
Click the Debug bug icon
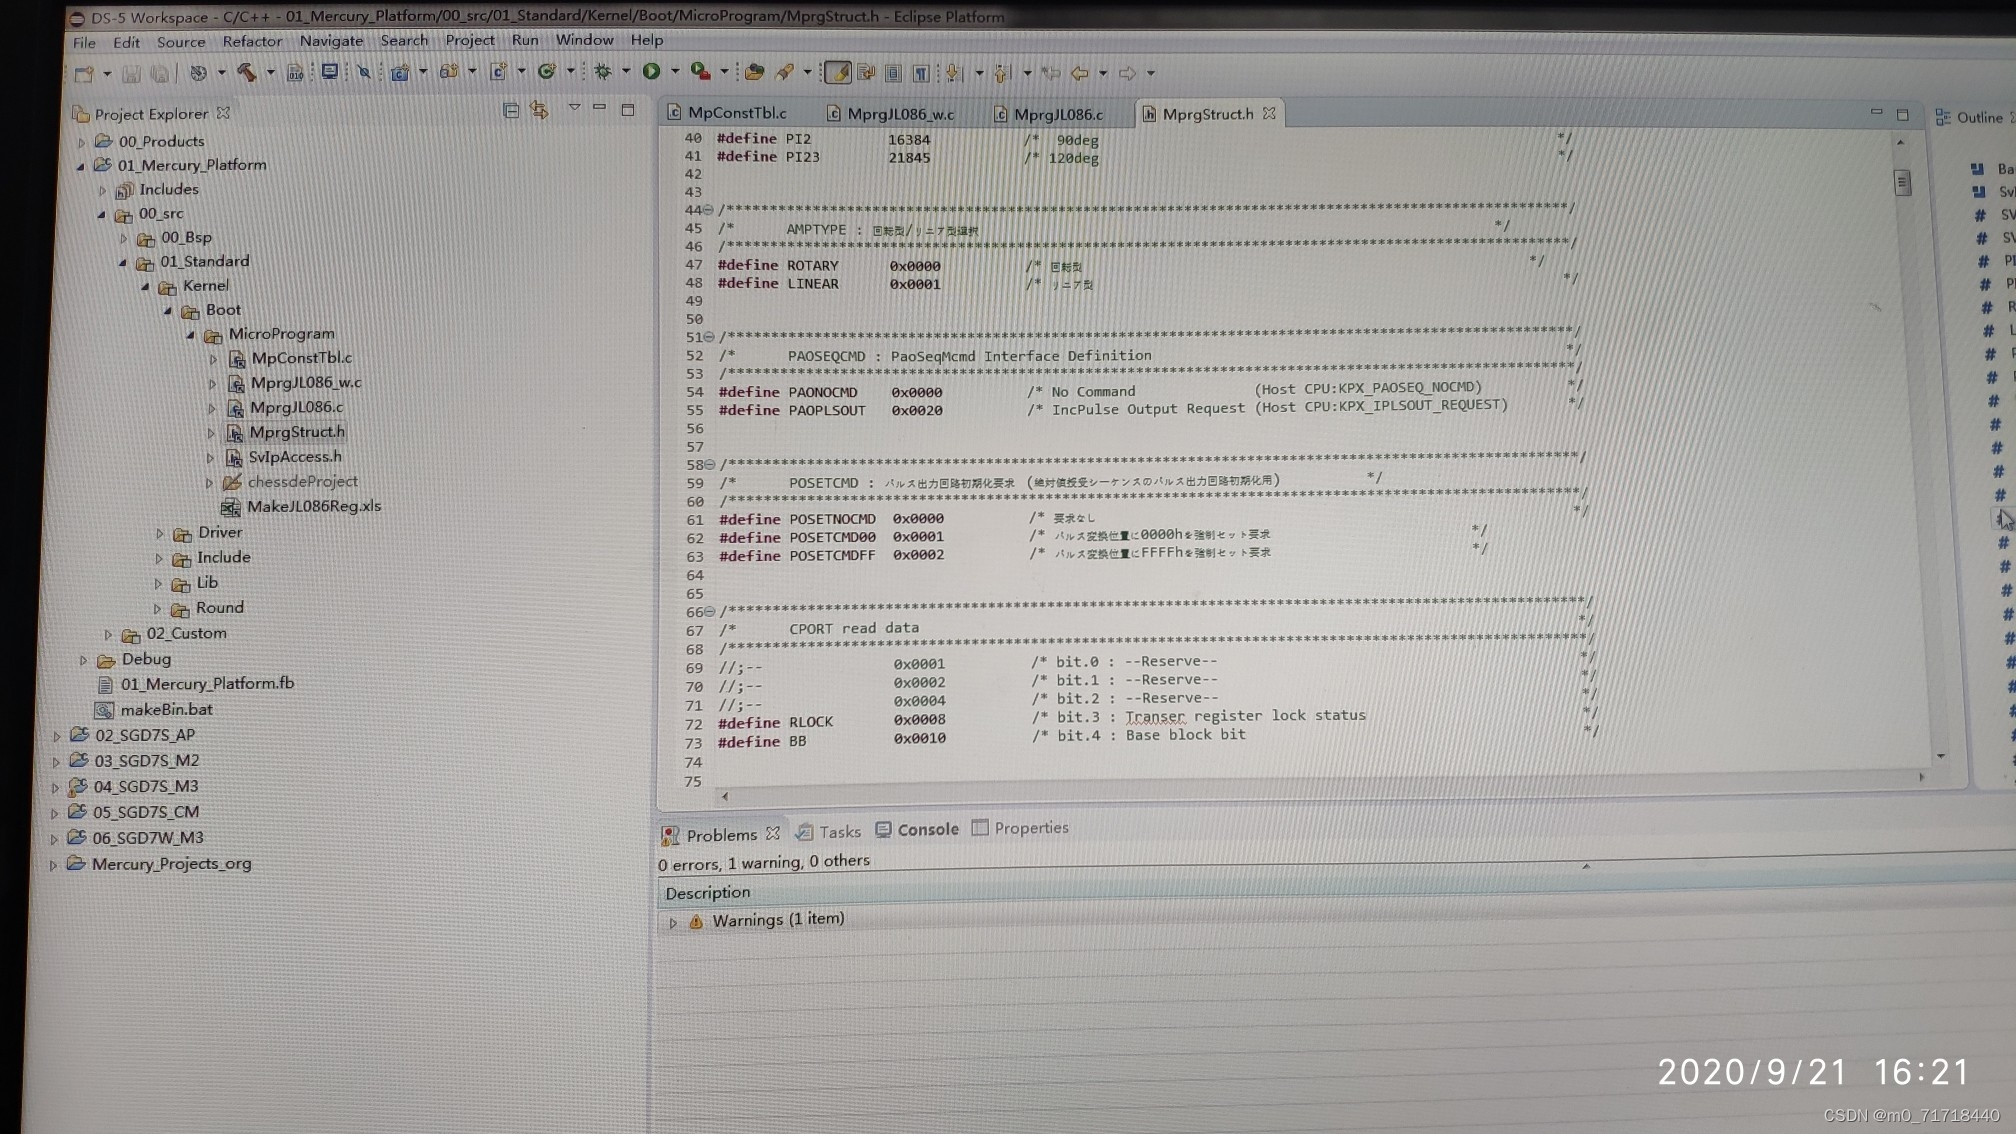[x=603, y=72]
